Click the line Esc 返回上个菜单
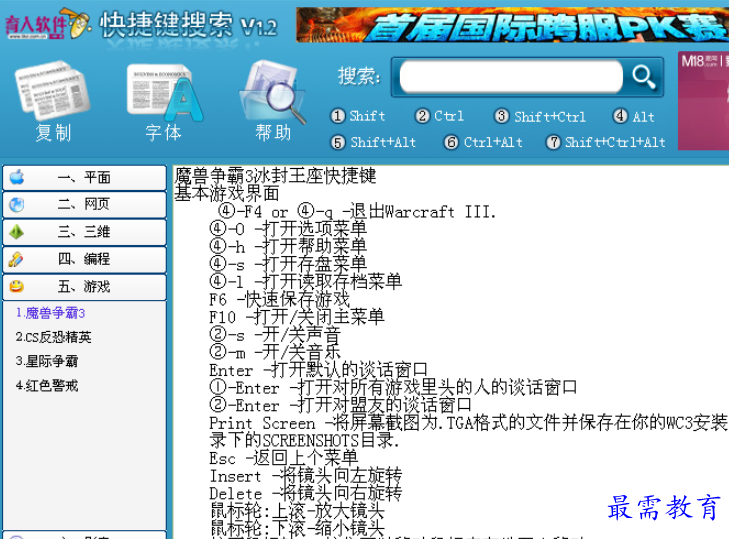This screenshot has height=539, width=729. pyautogui.click(x=284, y=459)
